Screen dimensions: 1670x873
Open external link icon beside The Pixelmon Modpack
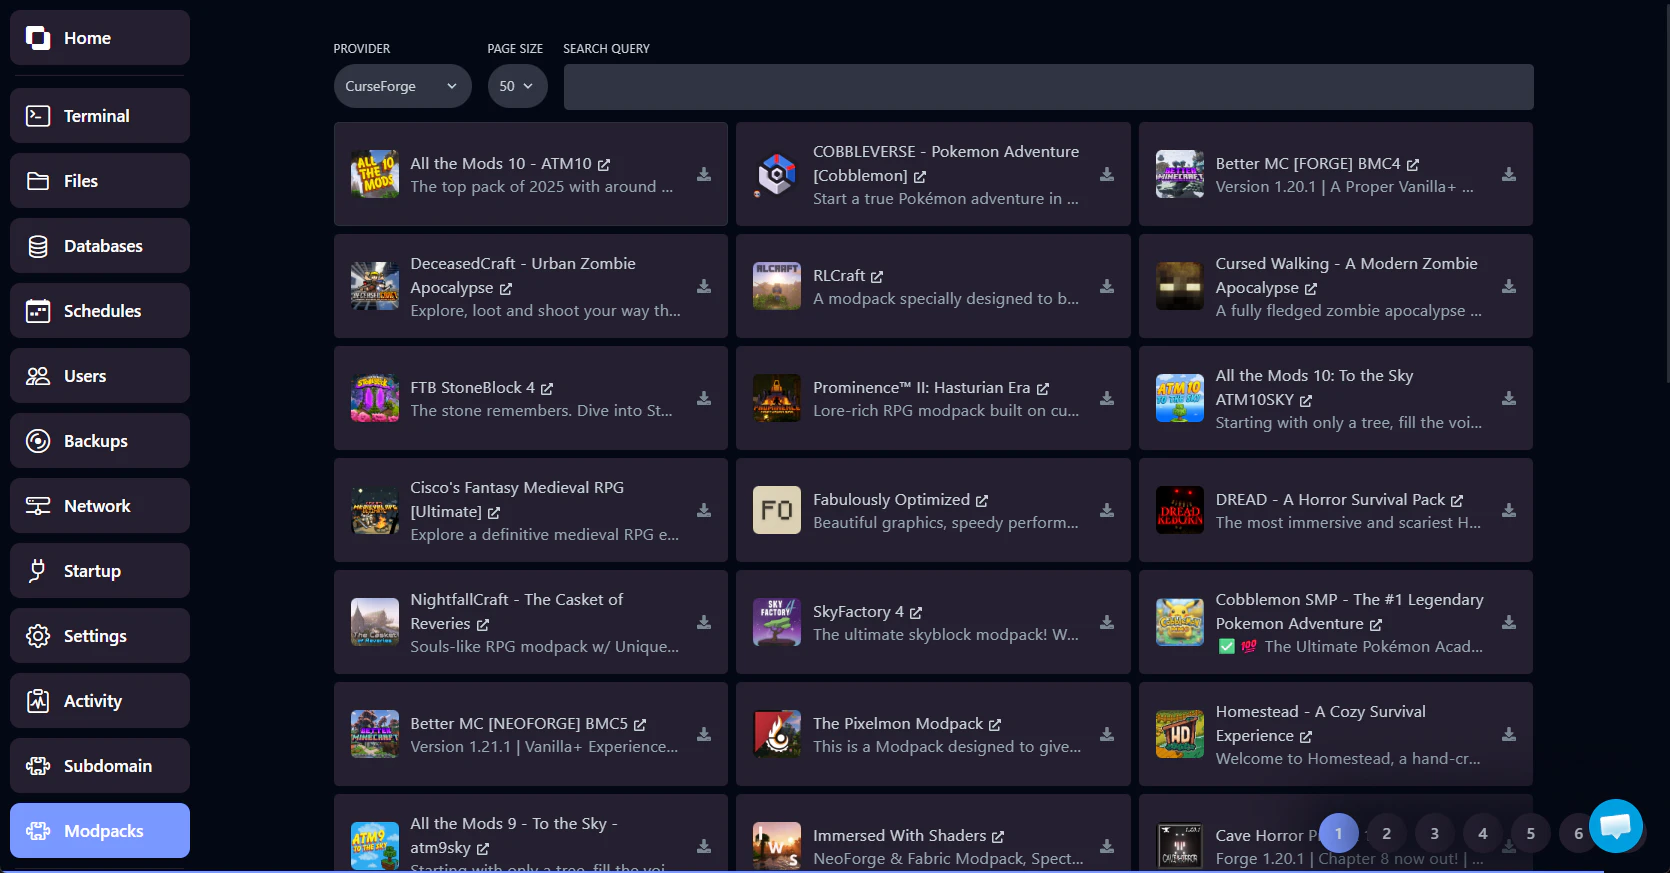(x=995, y=724)
